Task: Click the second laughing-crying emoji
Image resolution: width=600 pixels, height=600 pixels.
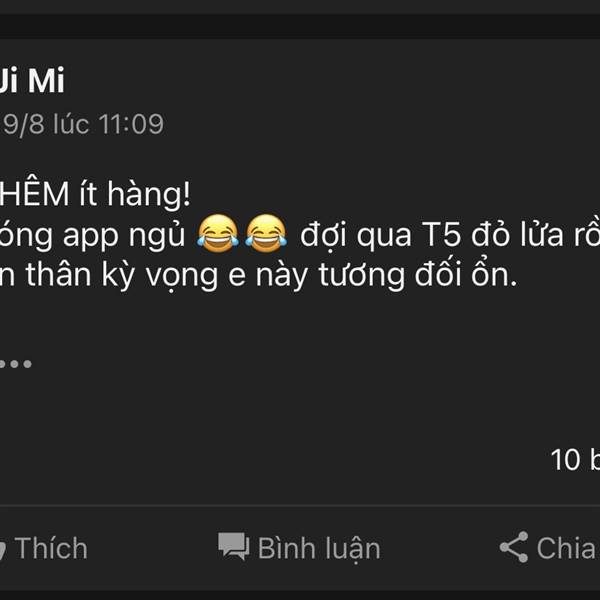Action: [266, 233]
